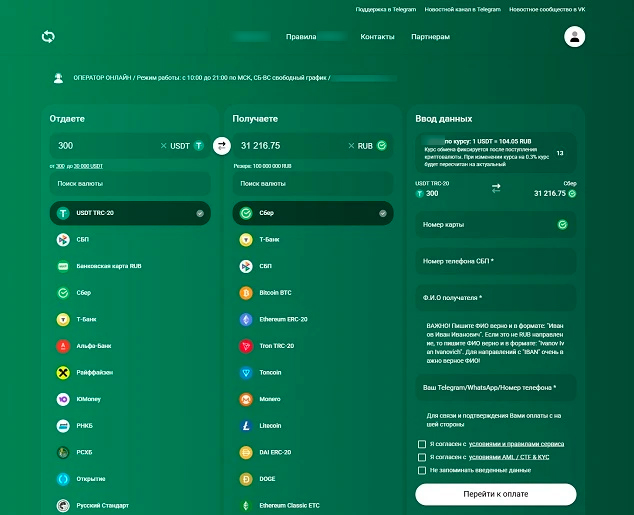Viewport: 634px width, 515px height.
Task: Click the Номер карты input field
Action: click(496, 224)
